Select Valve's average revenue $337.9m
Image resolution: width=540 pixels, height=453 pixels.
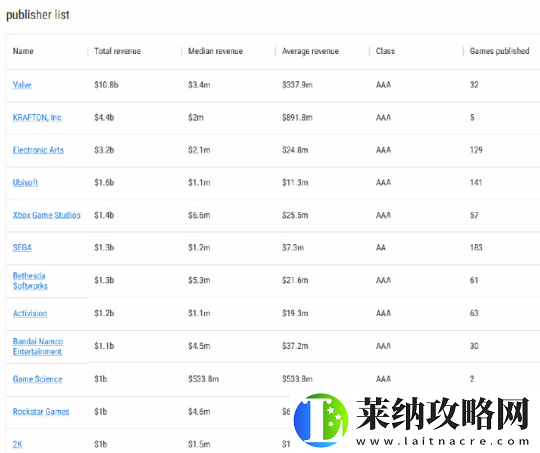[297, 85]
